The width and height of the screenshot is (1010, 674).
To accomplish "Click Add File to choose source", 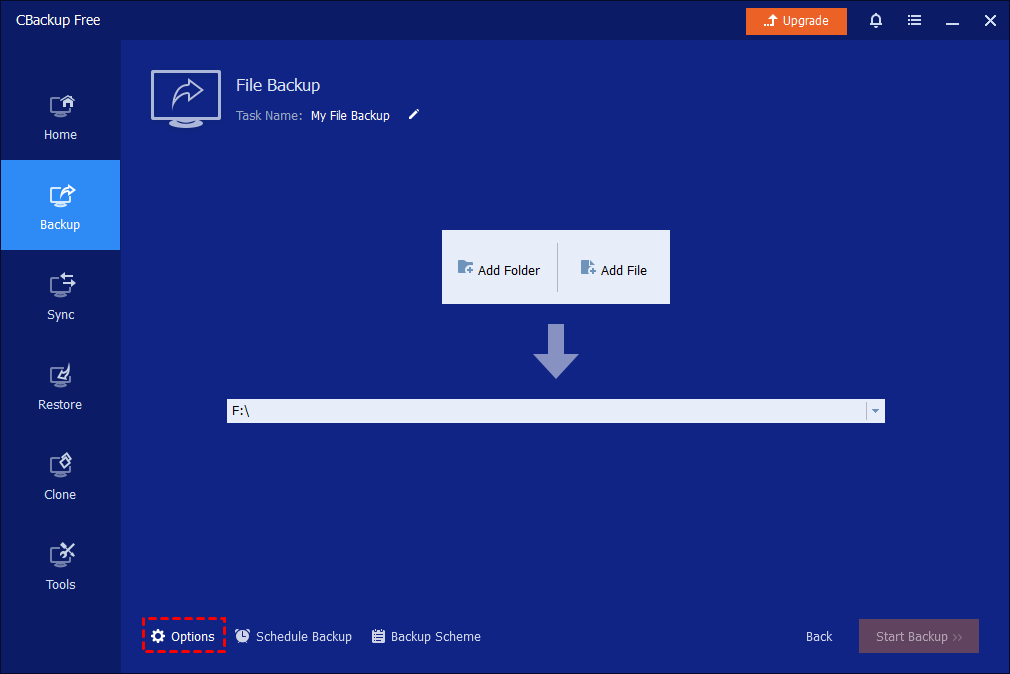I will pos(614,269).
